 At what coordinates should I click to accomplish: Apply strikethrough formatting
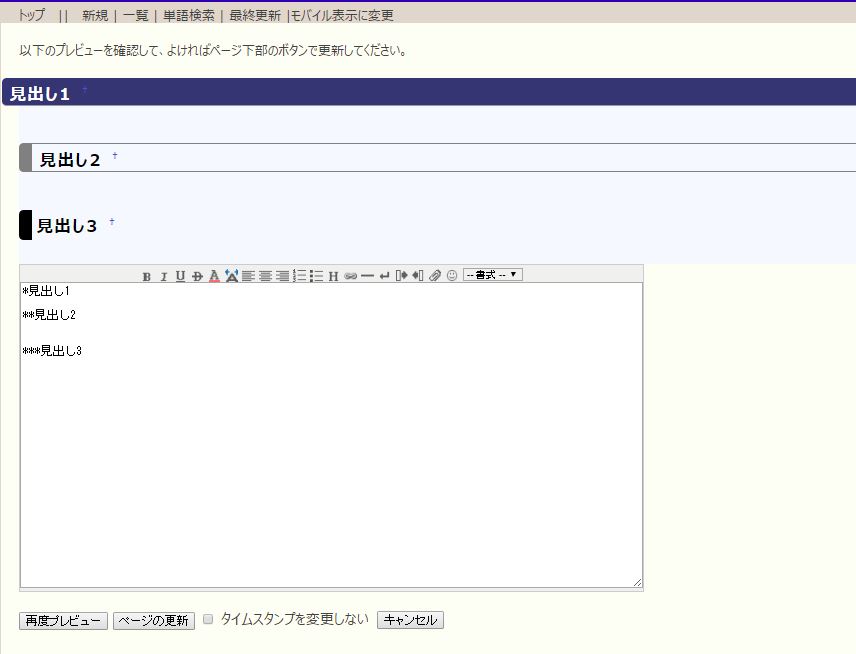point(197,276)
